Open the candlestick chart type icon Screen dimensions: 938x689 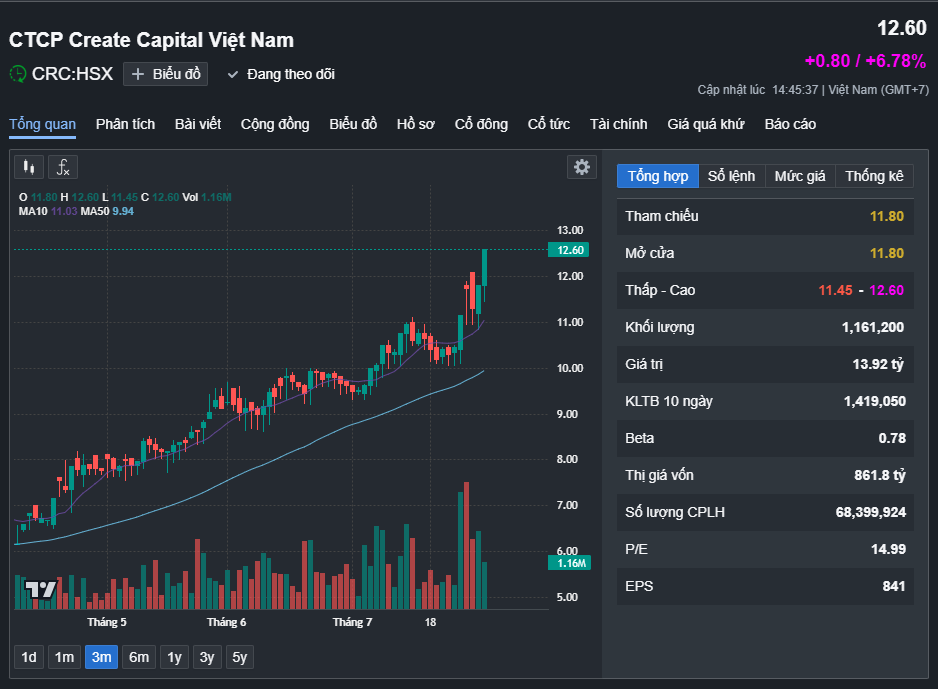pos(29,167)
